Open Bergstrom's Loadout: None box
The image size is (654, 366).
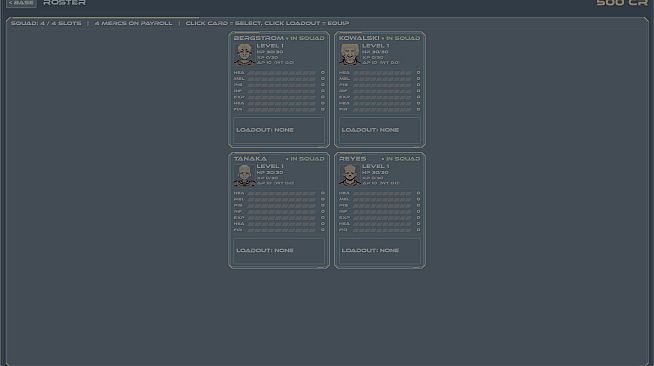[x=279, y=130]
